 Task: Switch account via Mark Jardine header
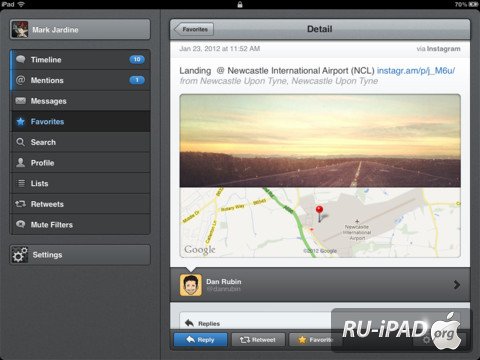click(80, 29)
